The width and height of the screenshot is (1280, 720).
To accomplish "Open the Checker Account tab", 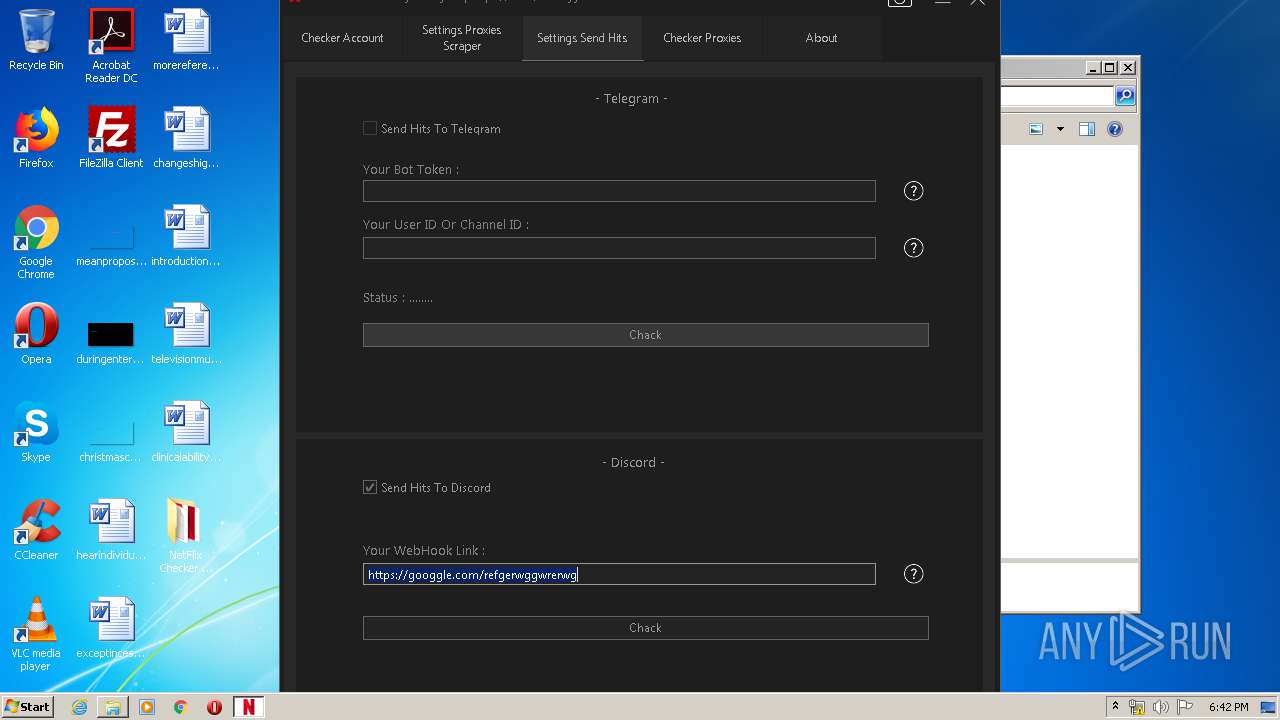I will pos(342,38).
